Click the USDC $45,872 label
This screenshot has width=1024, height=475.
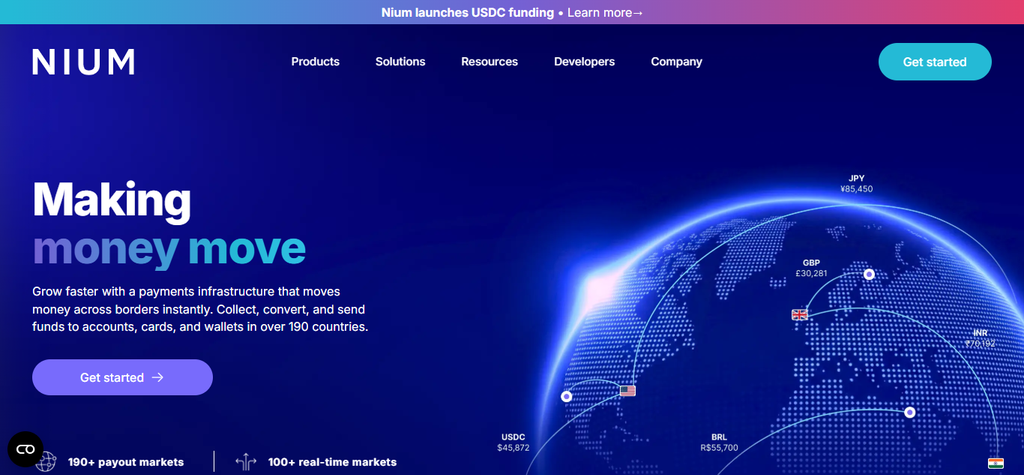[513, 442]
